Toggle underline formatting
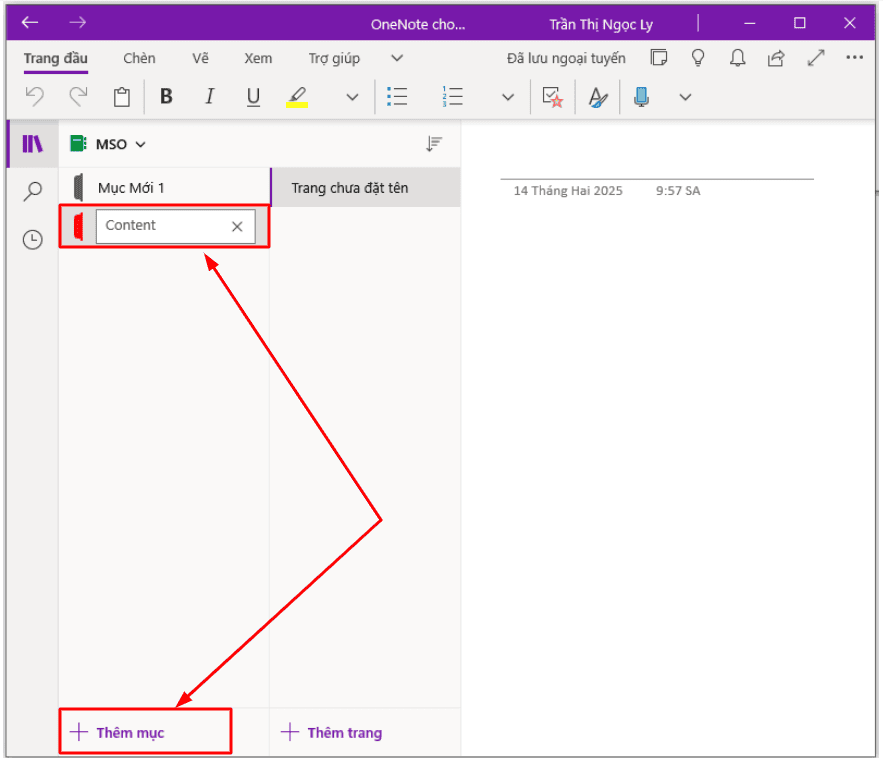The image size is (883, 761). tap(253, 97)
